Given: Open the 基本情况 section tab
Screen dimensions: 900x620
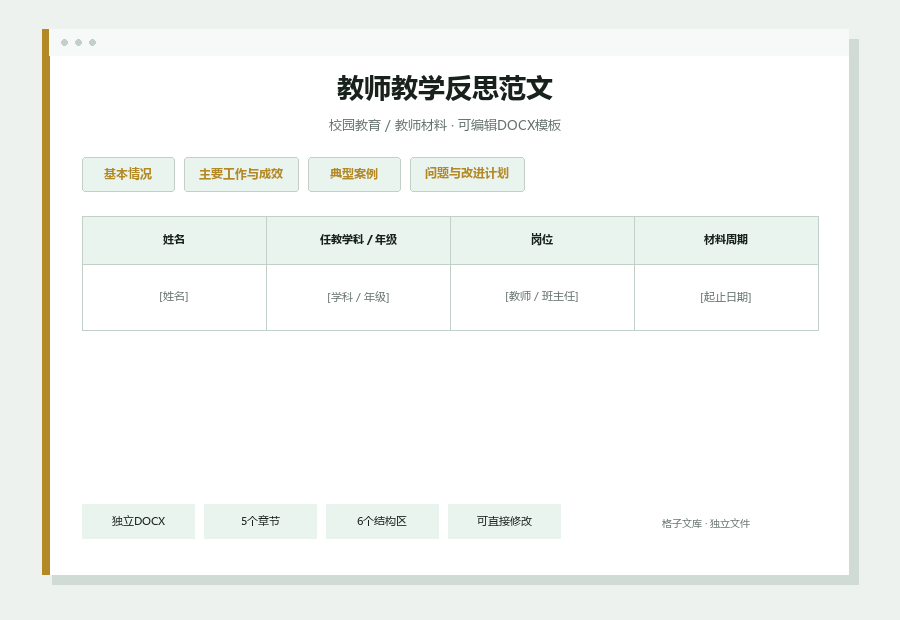Looking at the screenshot, I should pyautogui.click(x=128, y=174).
